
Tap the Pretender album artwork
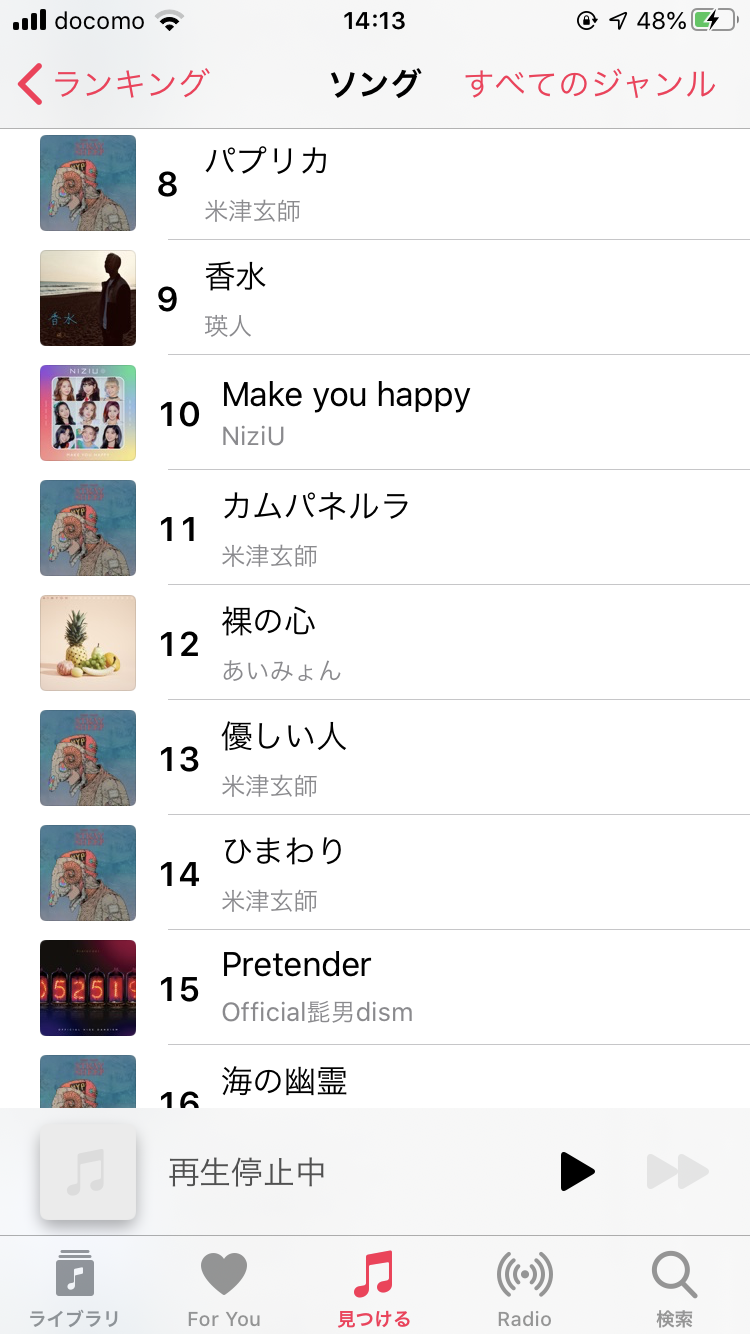pyautogui.click(x=88, y=988)
